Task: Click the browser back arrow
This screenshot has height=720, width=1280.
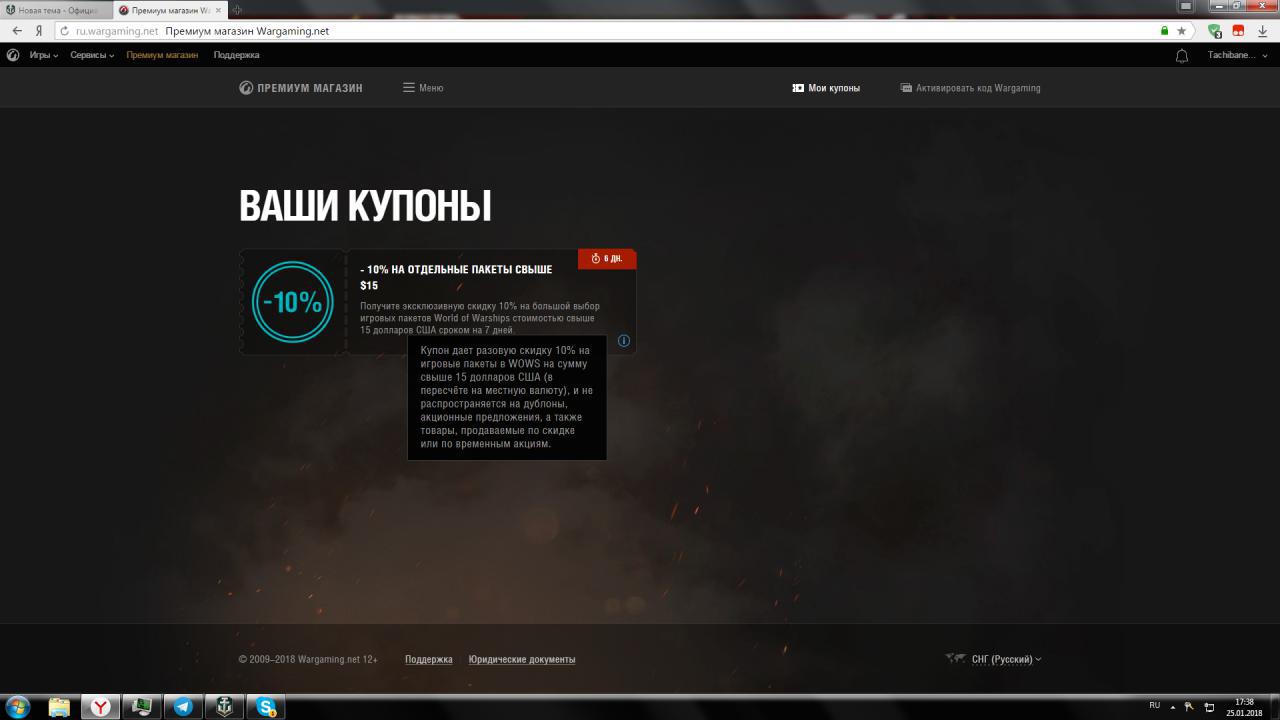Action: [x=17, y=31]
